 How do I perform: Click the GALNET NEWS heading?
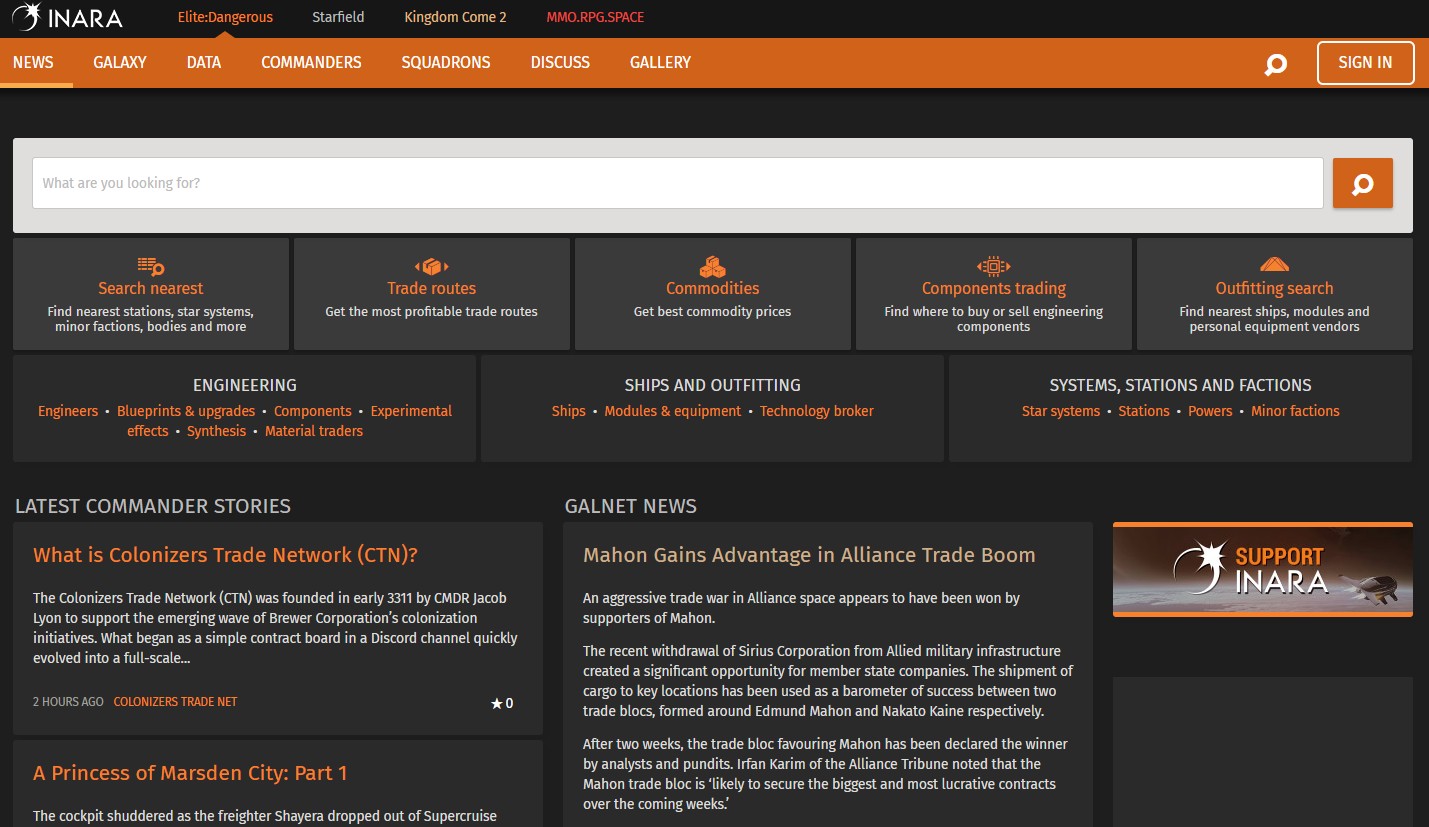tap(631, 506)
